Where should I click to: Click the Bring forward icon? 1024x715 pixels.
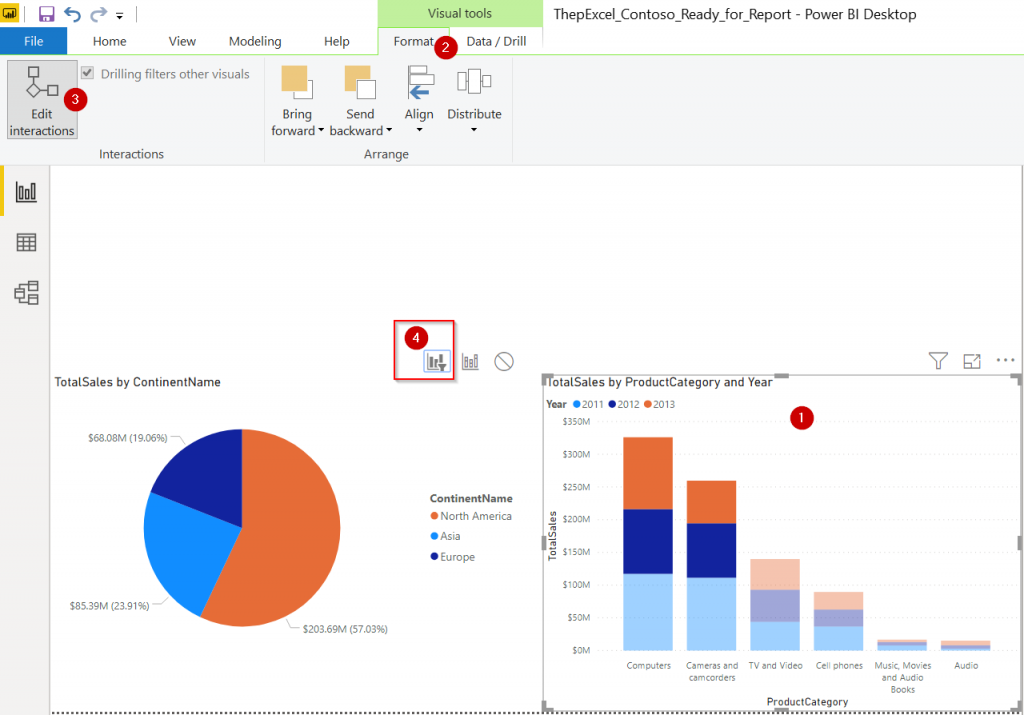(x=296, y=82)
